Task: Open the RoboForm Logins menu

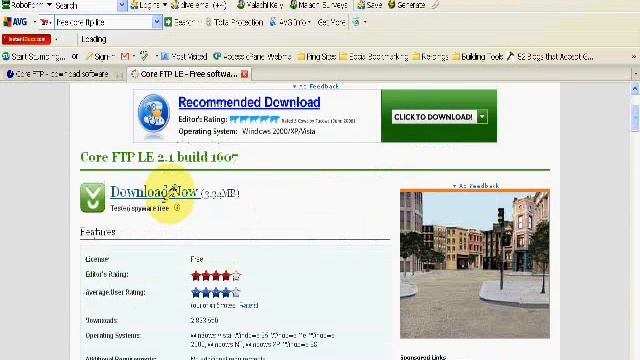Action: coord(149,5)
